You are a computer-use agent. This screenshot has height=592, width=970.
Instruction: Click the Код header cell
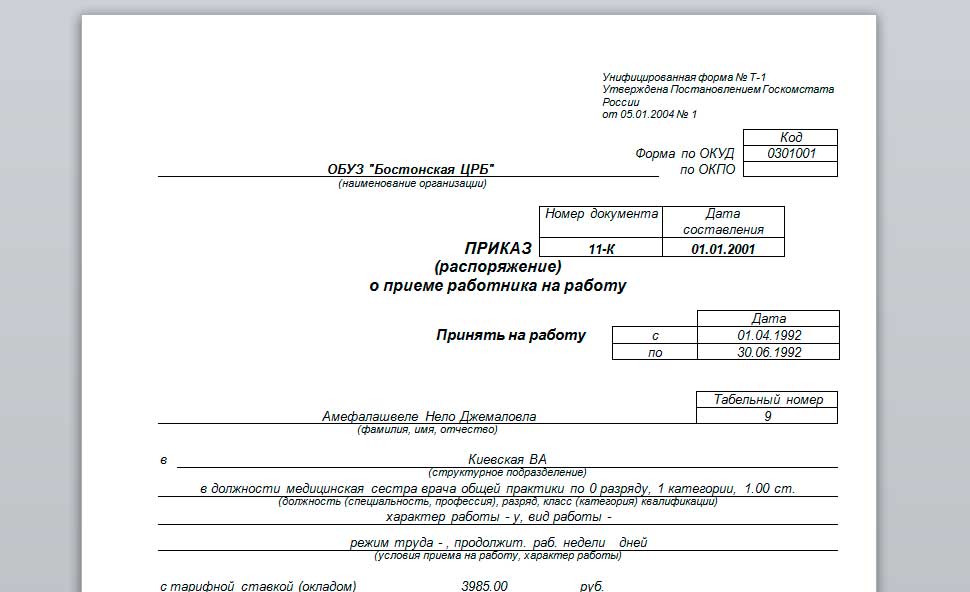(791, 137)
